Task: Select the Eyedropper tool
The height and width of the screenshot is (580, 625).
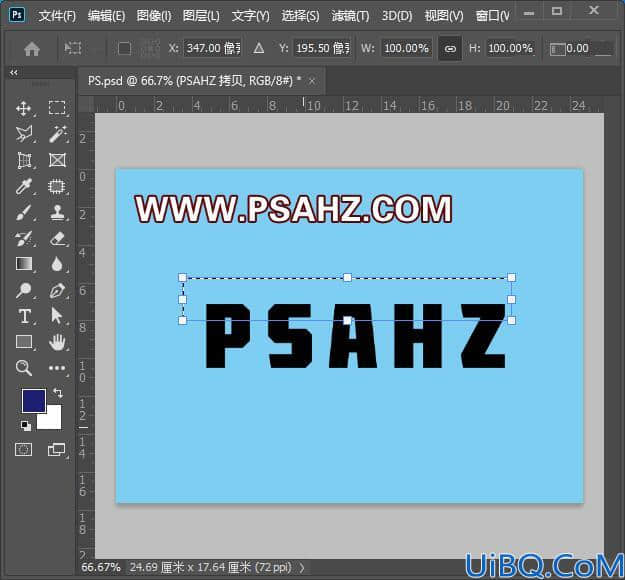Action: tap(24, 186)
